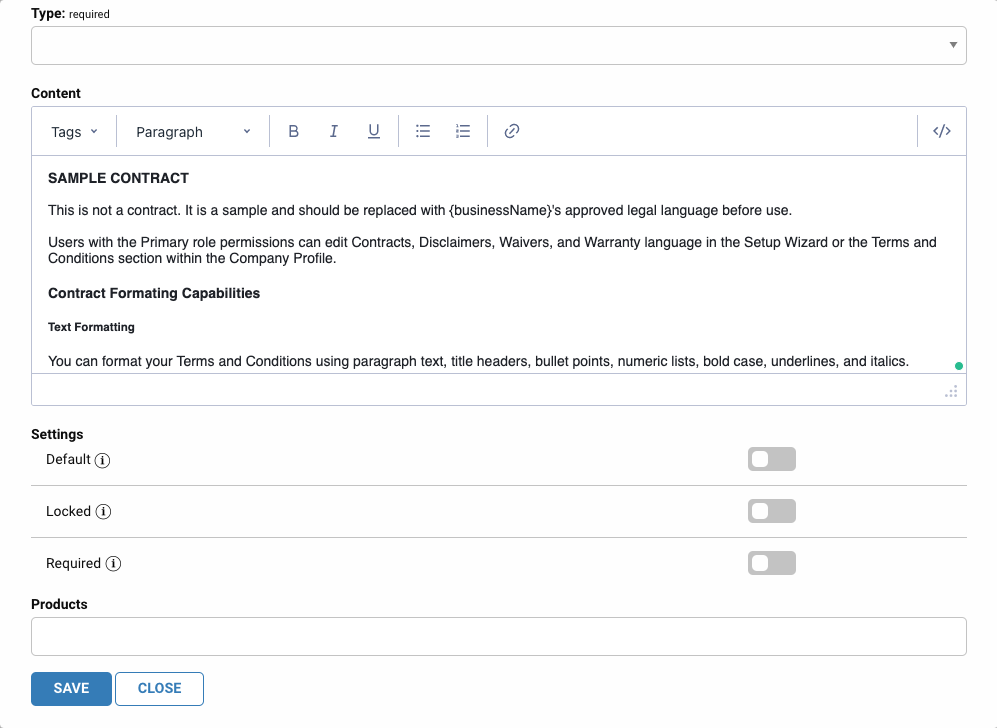The width and height of the screenshot is (997, 728).
Task: Toggle the Locked setting switch
Action: click(771, 511)
